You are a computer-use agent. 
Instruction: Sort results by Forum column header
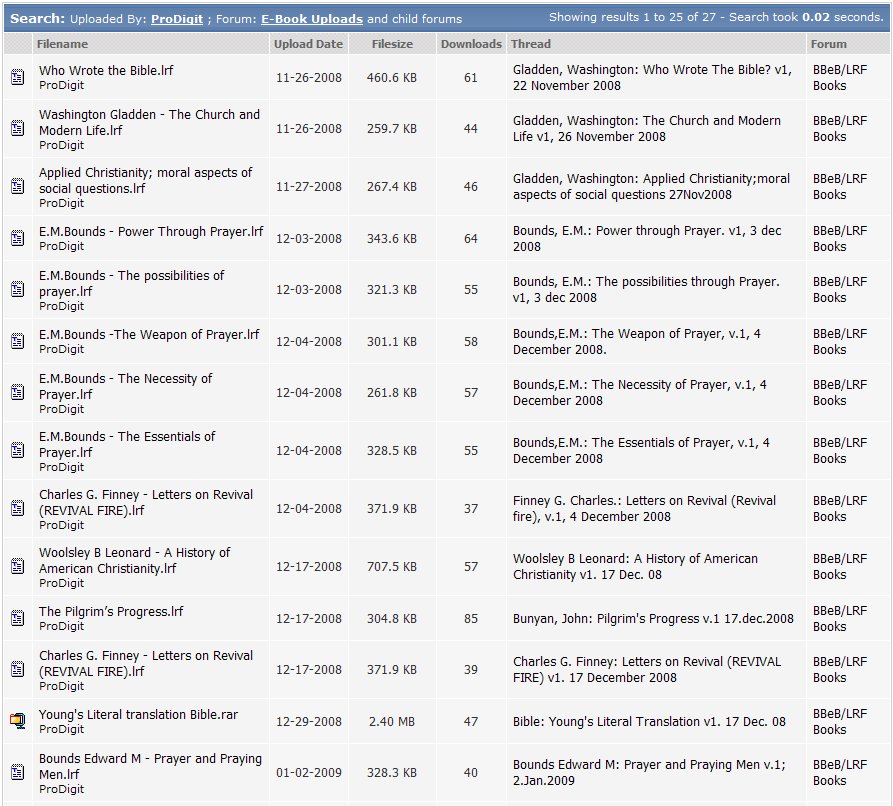[829, 44]
